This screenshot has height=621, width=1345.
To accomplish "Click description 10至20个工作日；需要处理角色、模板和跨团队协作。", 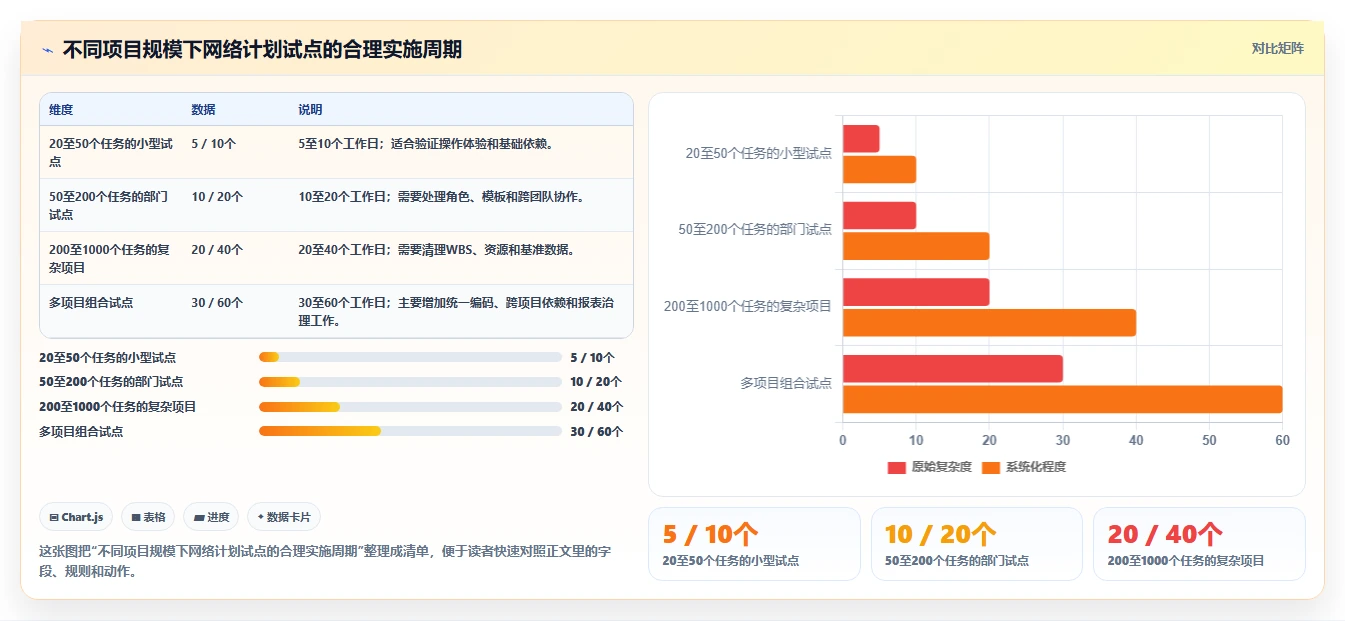I will point(441,196).
